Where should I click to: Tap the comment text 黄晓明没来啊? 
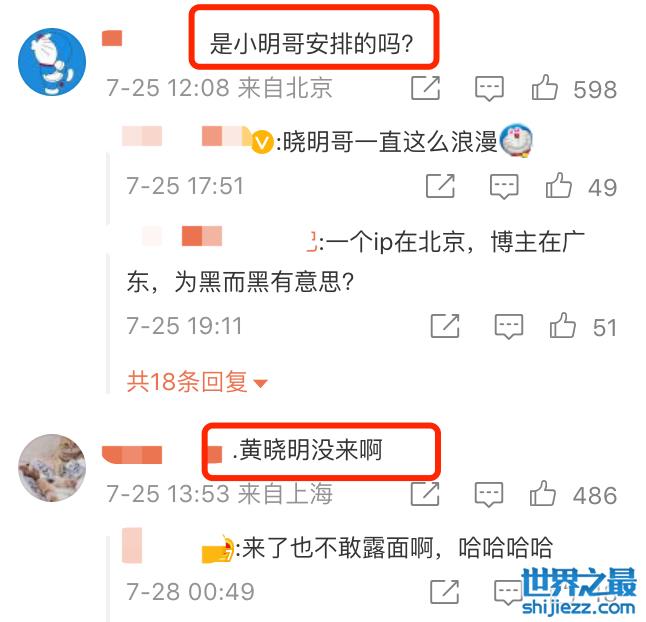tap(307, 450)
